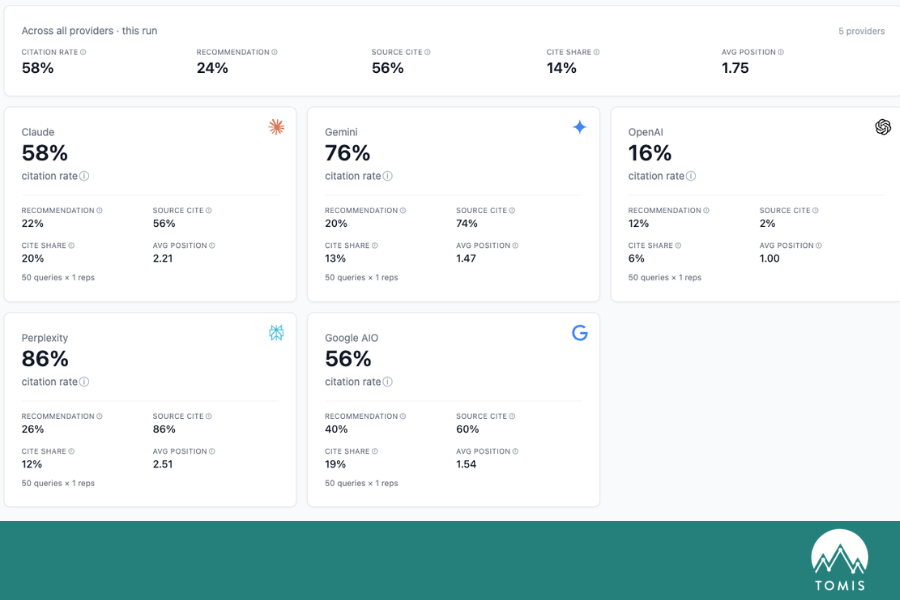Click the 16% OpenAI citation rate value
This screenshot has height=600, width=900.
click(650, 153)
